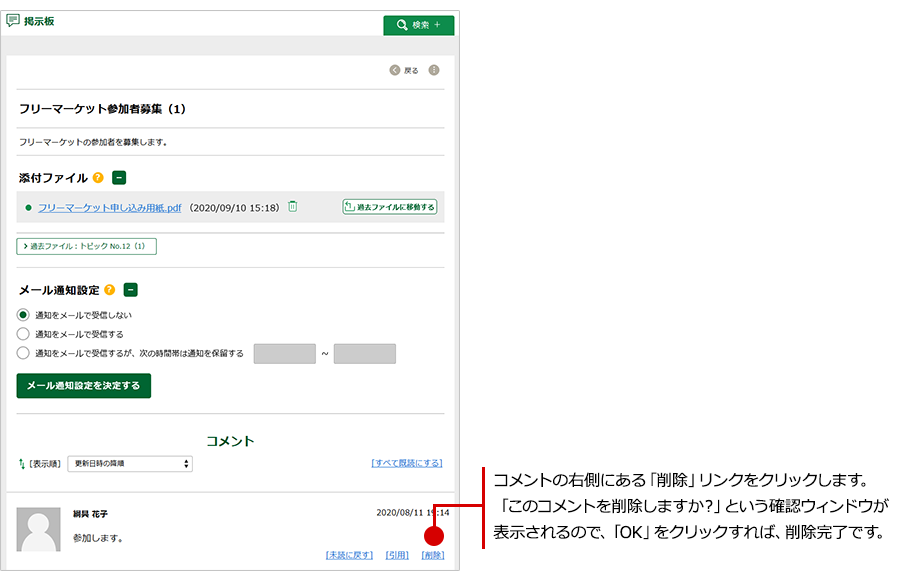
Task: Click the 掲示板 speech bubble icon
Action: (x=13, y=20)
